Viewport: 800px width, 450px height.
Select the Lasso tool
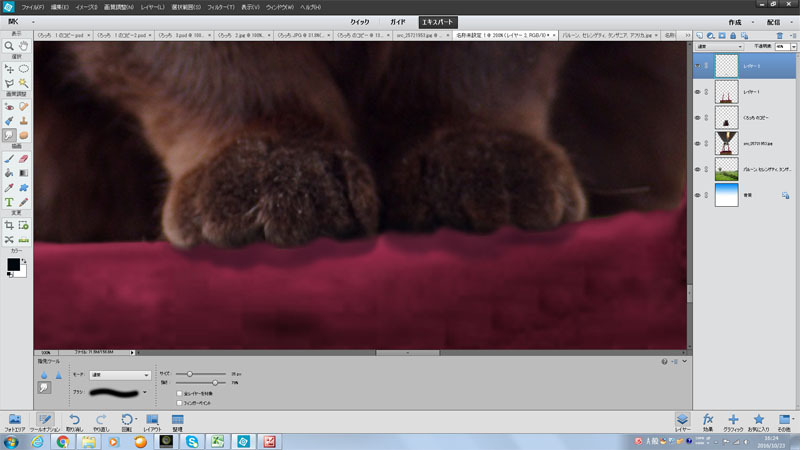(9, 83)
